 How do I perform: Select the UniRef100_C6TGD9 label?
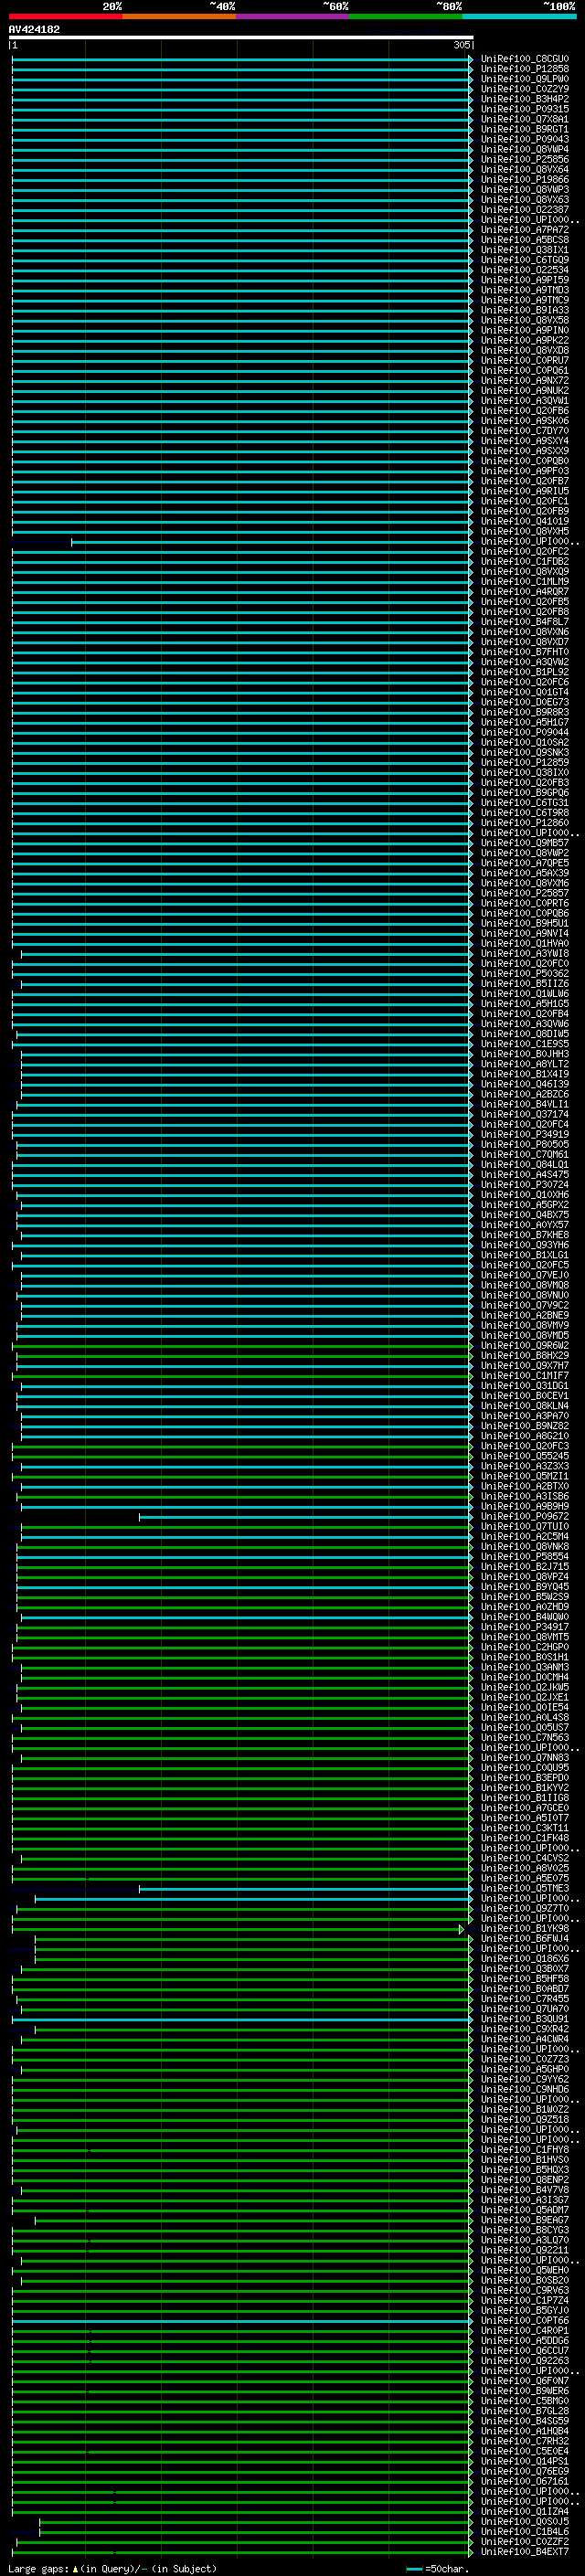tap(525, 260)
